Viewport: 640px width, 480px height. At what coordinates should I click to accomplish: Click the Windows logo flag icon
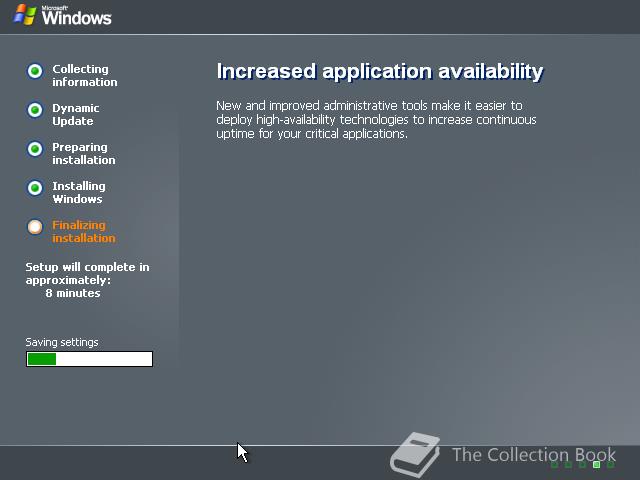24,16
